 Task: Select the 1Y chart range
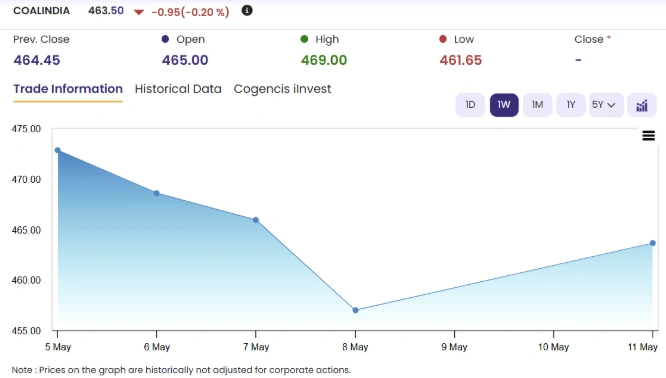[571, 105]
